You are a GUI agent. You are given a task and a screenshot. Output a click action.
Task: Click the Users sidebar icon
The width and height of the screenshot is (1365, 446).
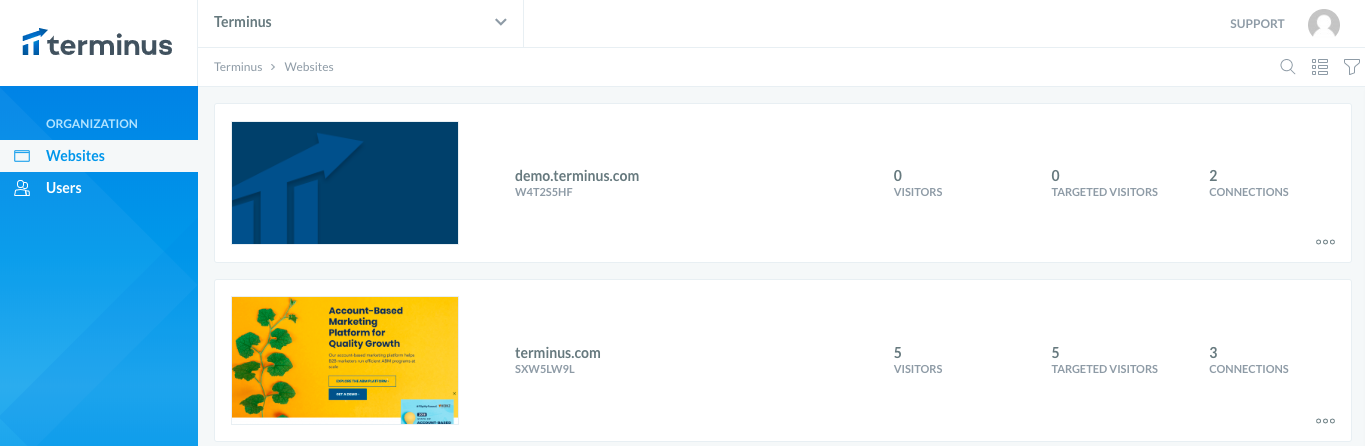click(22, 188)
